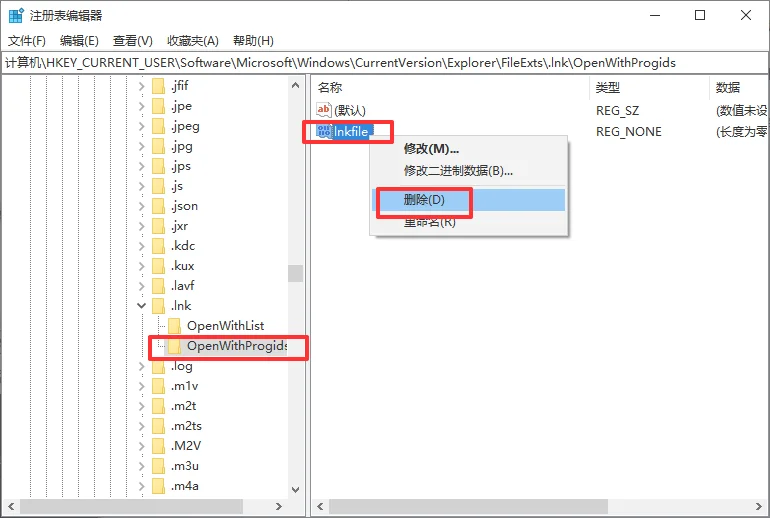Click the binary value icon of lnkfile
770x518 pixels.
pyautogui.click(x=324, y=131)
